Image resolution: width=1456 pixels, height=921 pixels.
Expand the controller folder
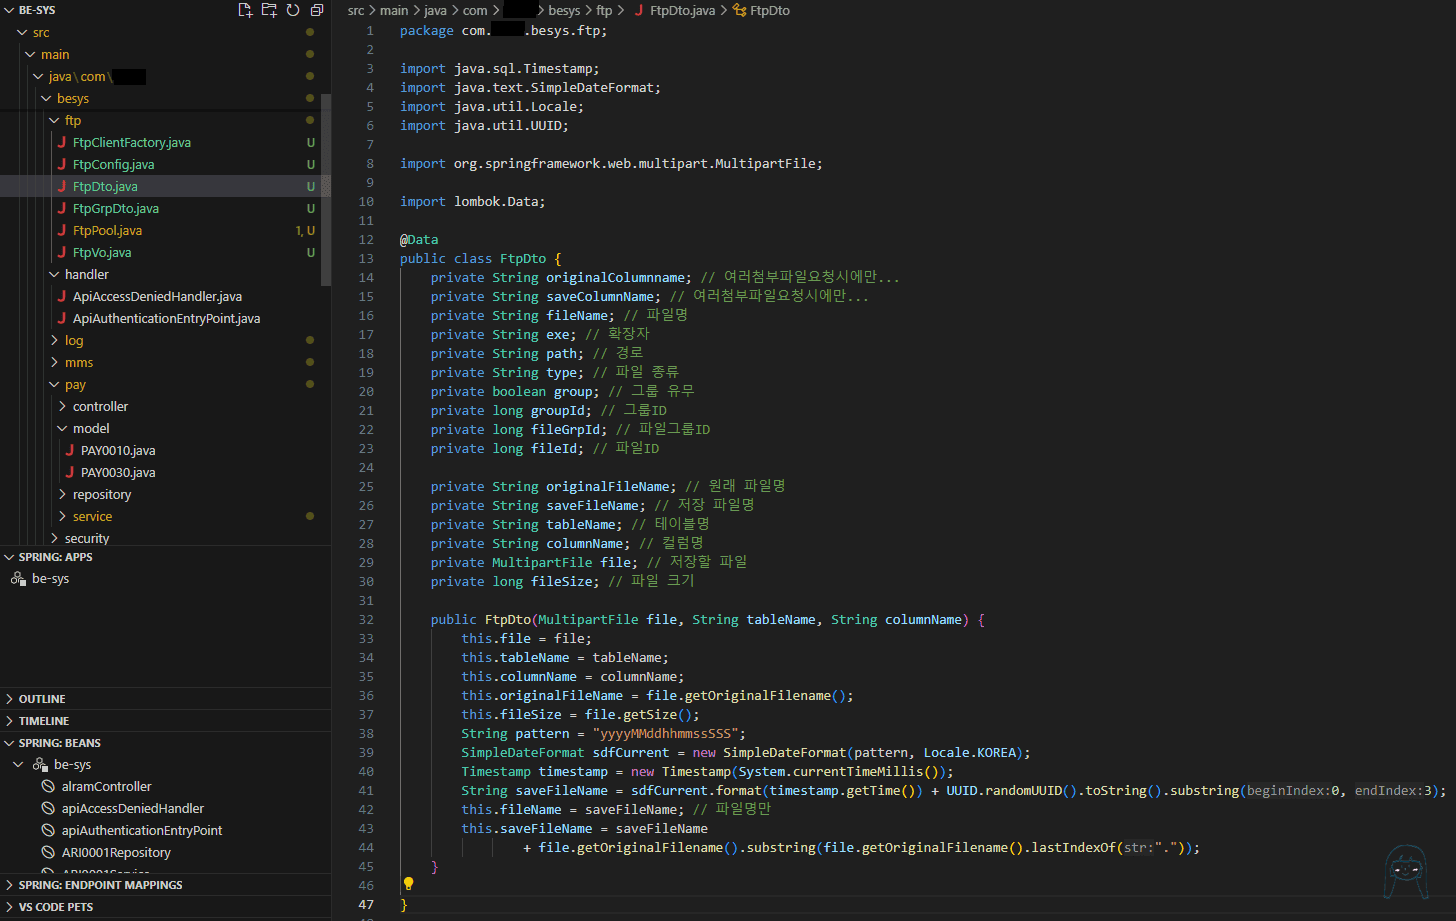click(x=62, y=407)
